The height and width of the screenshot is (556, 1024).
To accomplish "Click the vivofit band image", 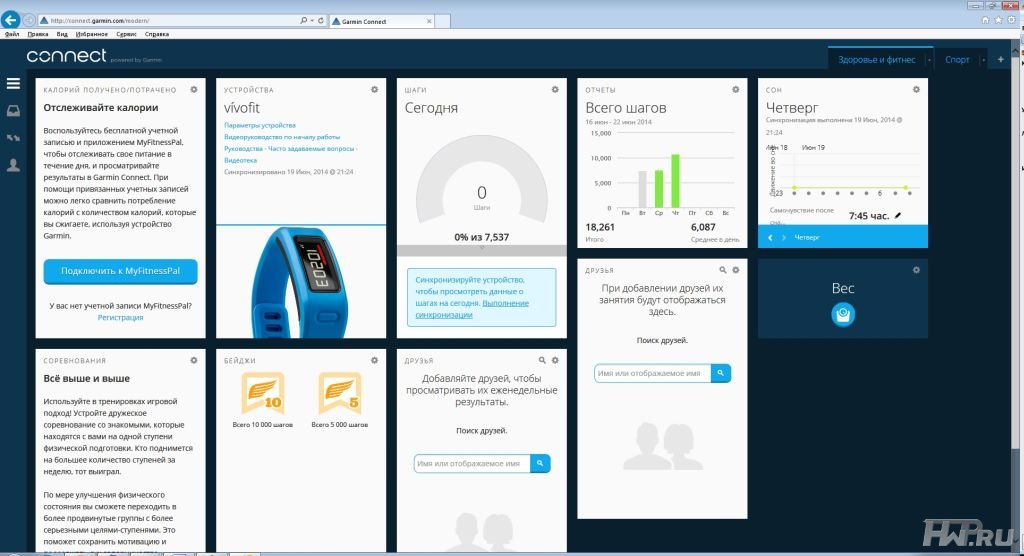I will (300, 281).
